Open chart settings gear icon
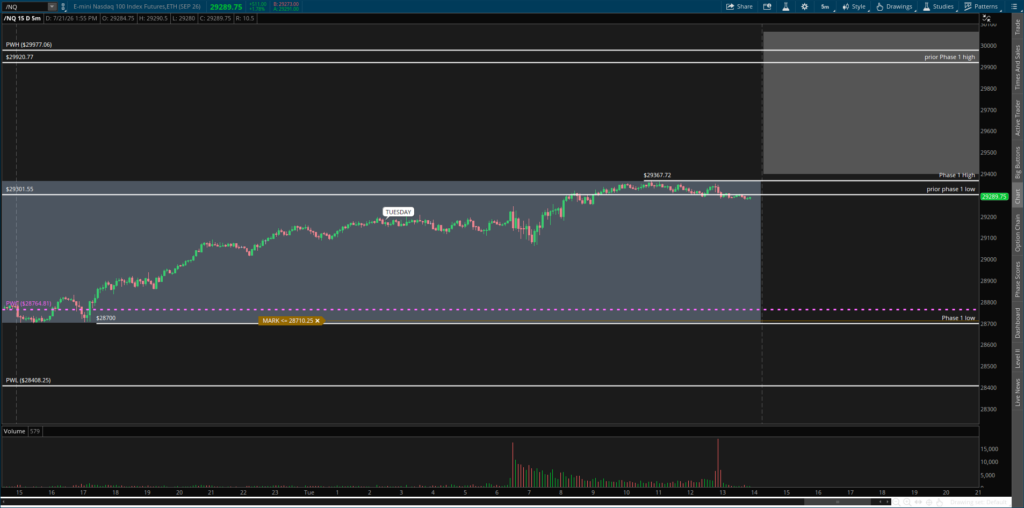 805,7
